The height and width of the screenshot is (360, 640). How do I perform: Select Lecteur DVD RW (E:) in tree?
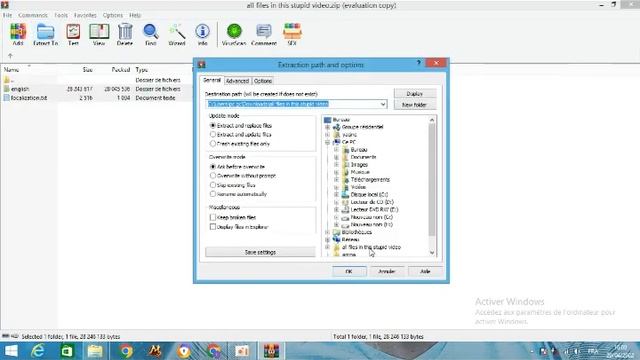point(374,210)
